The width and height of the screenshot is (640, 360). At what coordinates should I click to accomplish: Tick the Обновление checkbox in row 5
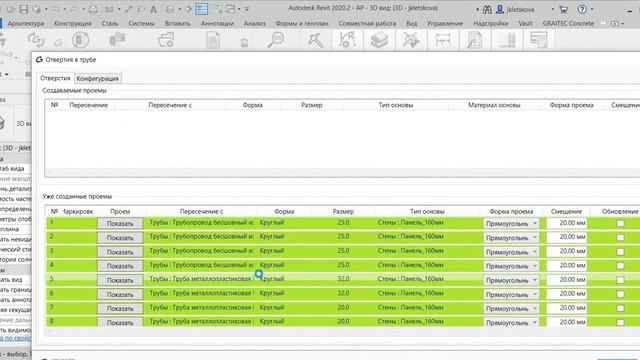point(620,280)
